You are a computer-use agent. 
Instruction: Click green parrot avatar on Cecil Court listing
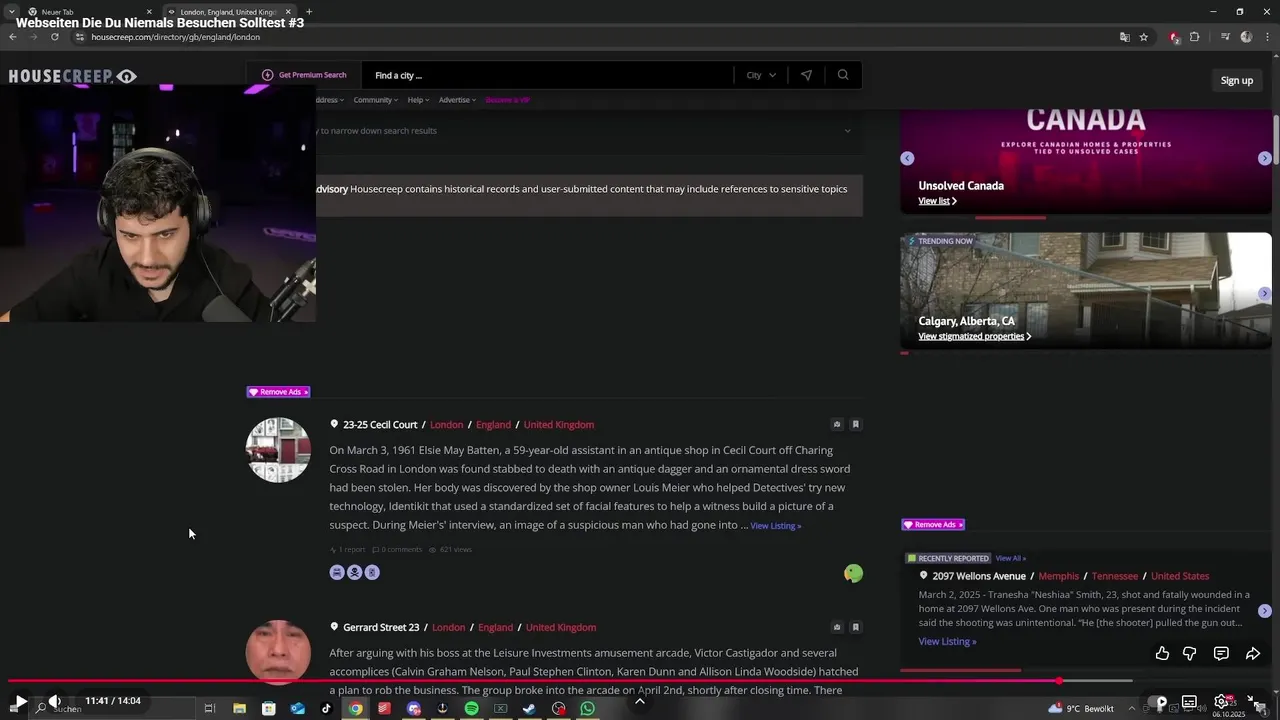click(x=853, y=573)
